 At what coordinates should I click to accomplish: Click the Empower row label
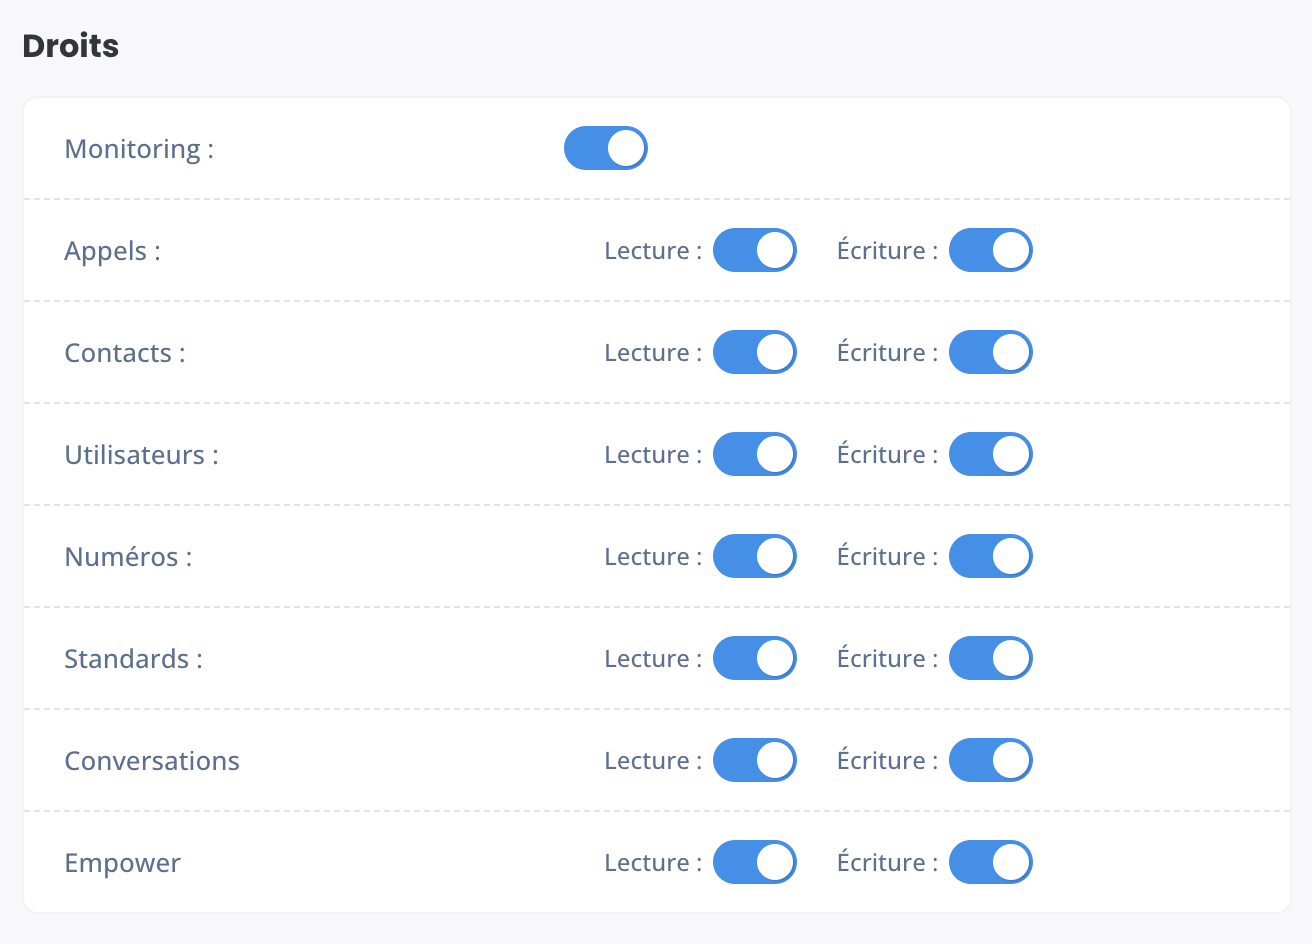click(123, 863)
